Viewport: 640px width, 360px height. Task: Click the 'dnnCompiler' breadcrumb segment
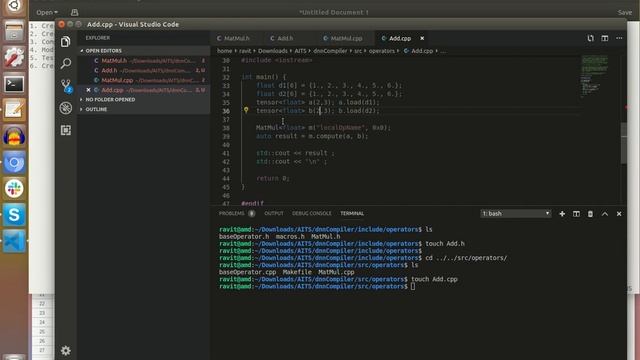[330, 51]
